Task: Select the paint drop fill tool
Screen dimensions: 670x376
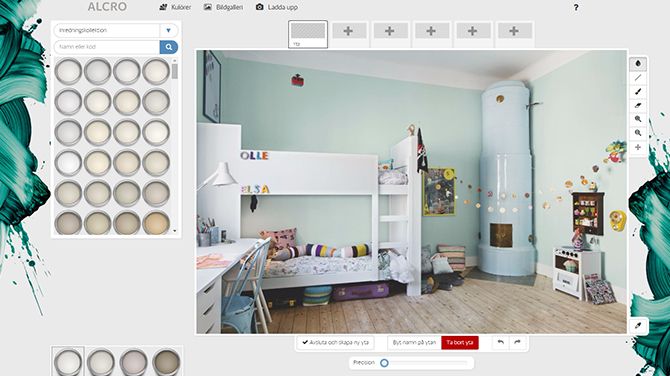Action: (x=638, y=64)
